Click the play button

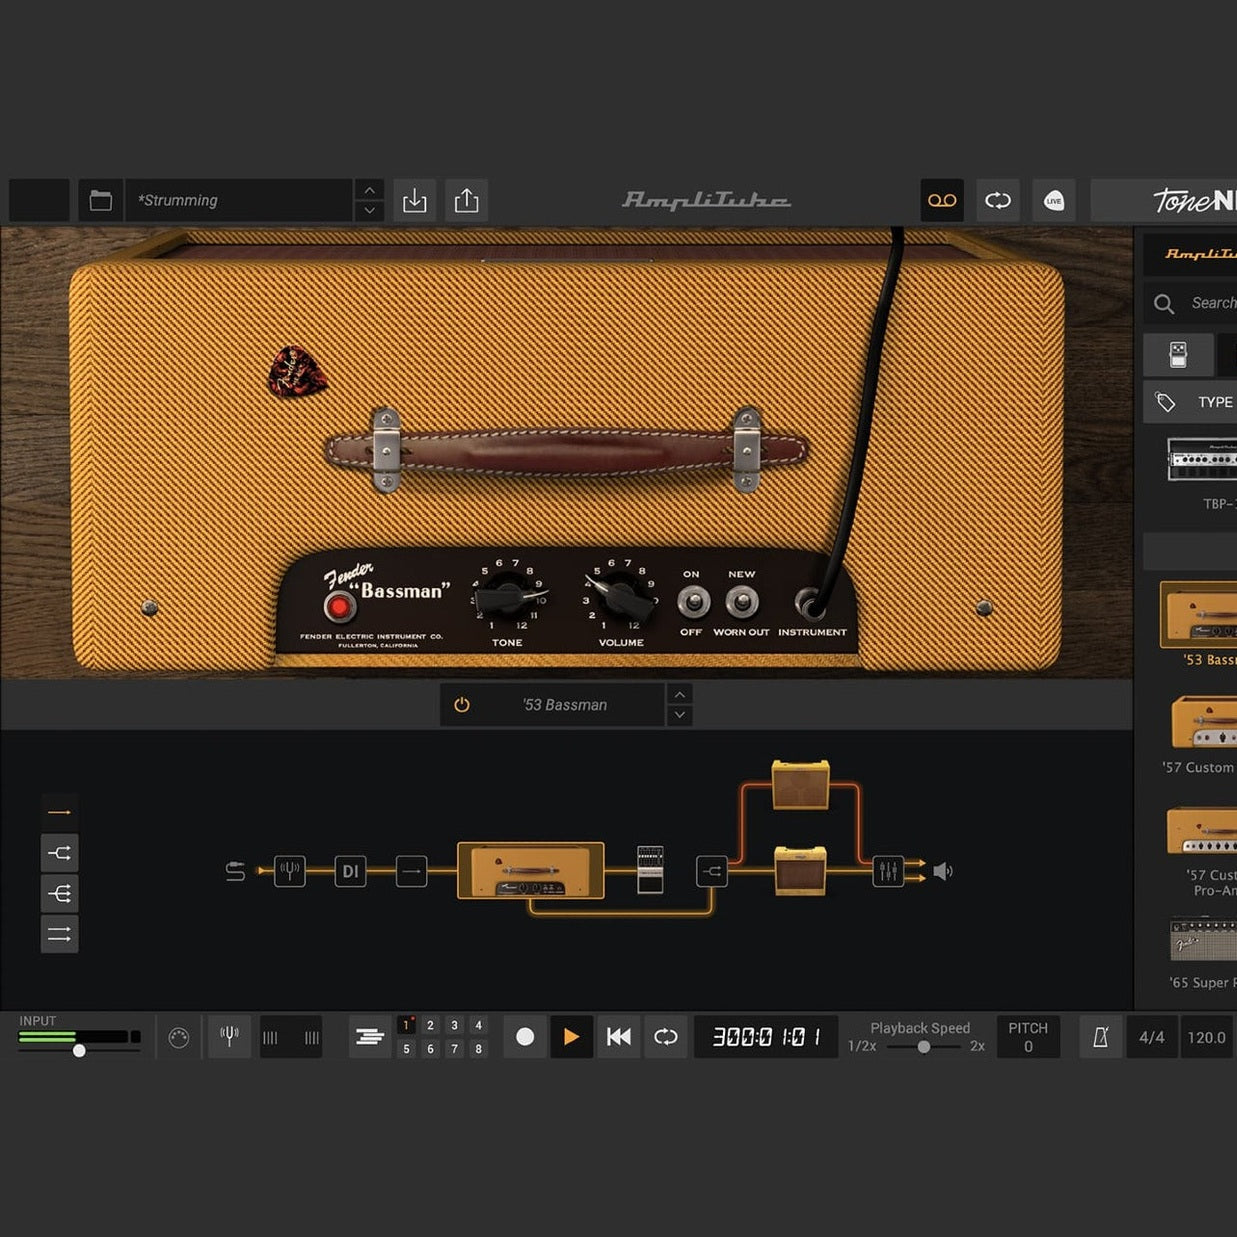click(571, 1037)
